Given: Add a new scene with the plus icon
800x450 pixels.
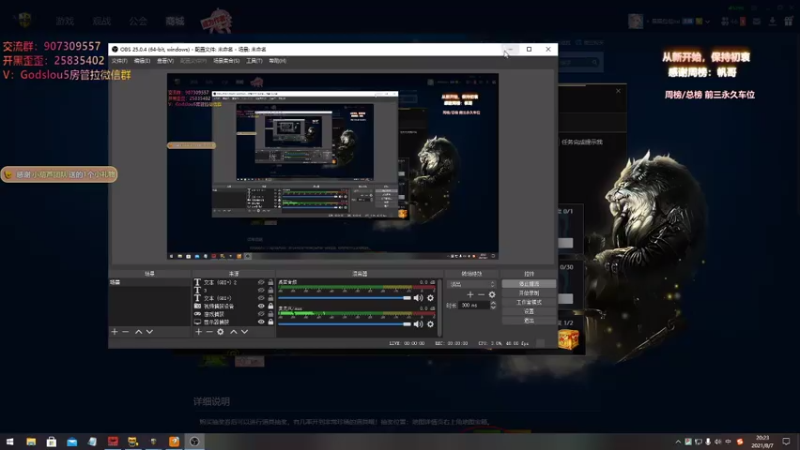Looking at the screenshot, I should click(114, 332).
